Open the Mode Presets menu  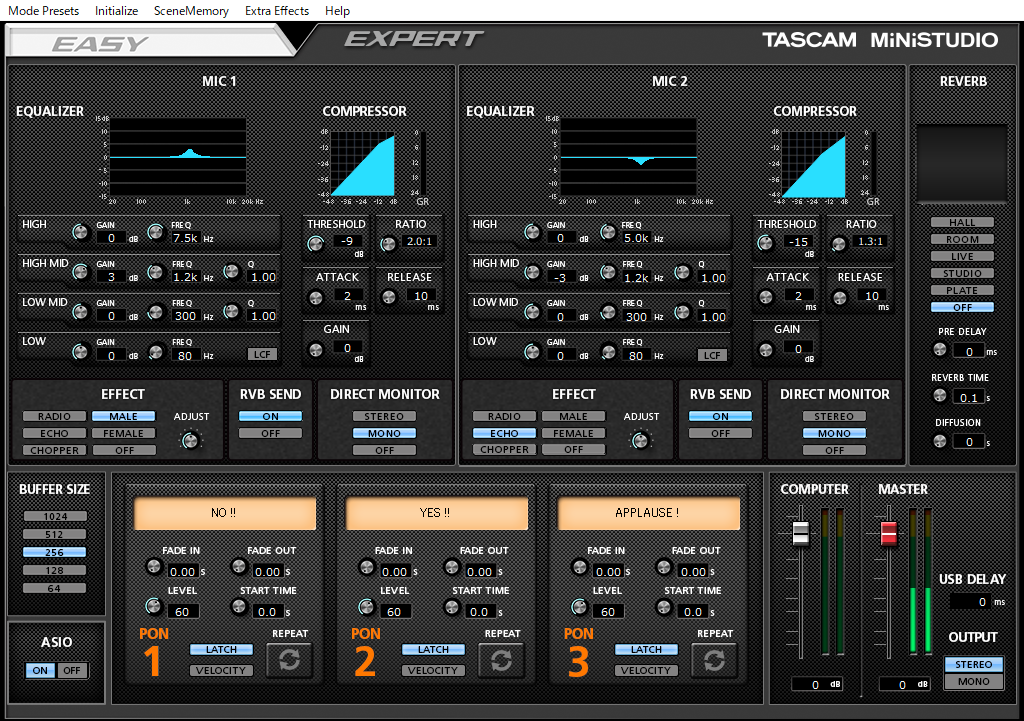[x=44, y=10]
